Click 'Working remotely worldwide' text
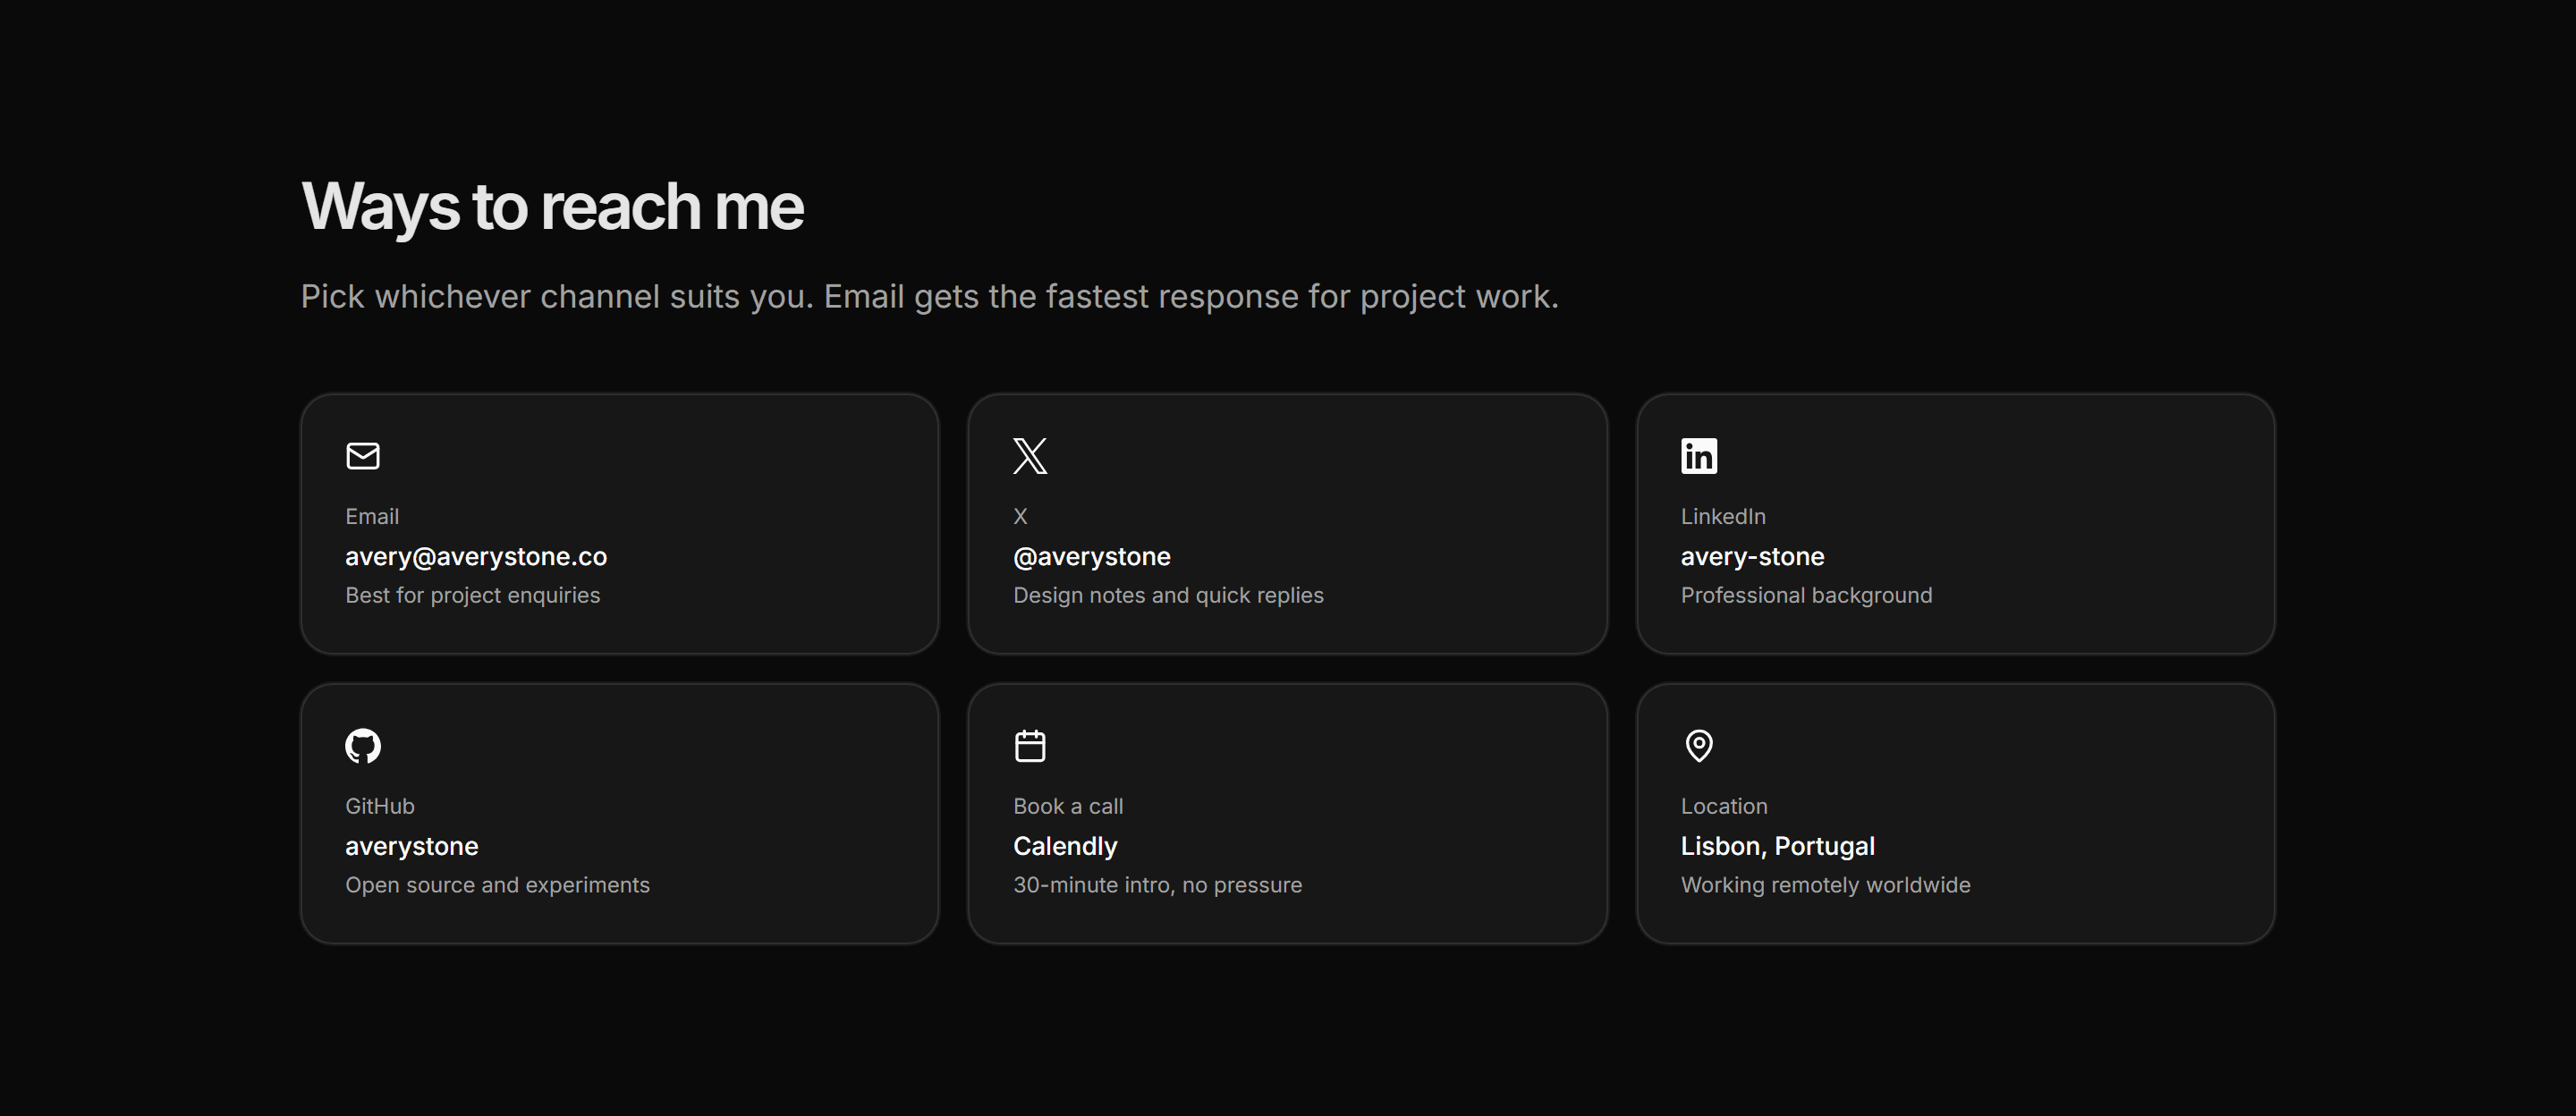 coord(1825,885)
